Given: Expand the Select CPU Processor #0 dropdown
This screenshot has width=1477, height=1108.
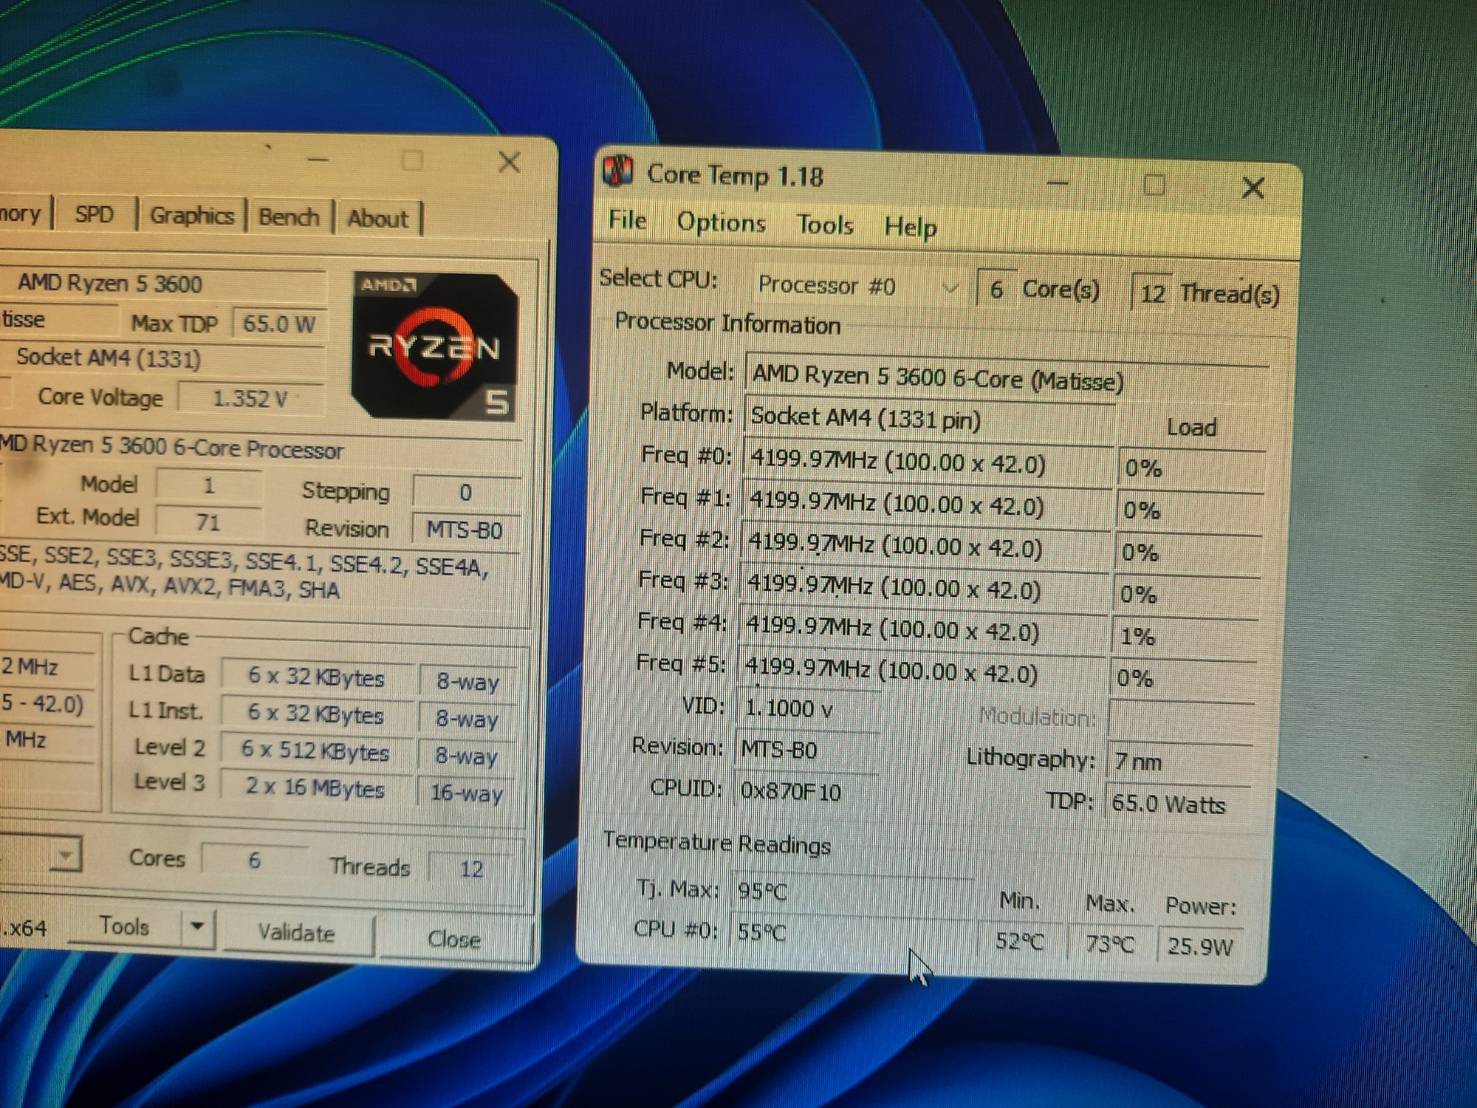Looking at the screenshot, I should click(x=948, y=288).
